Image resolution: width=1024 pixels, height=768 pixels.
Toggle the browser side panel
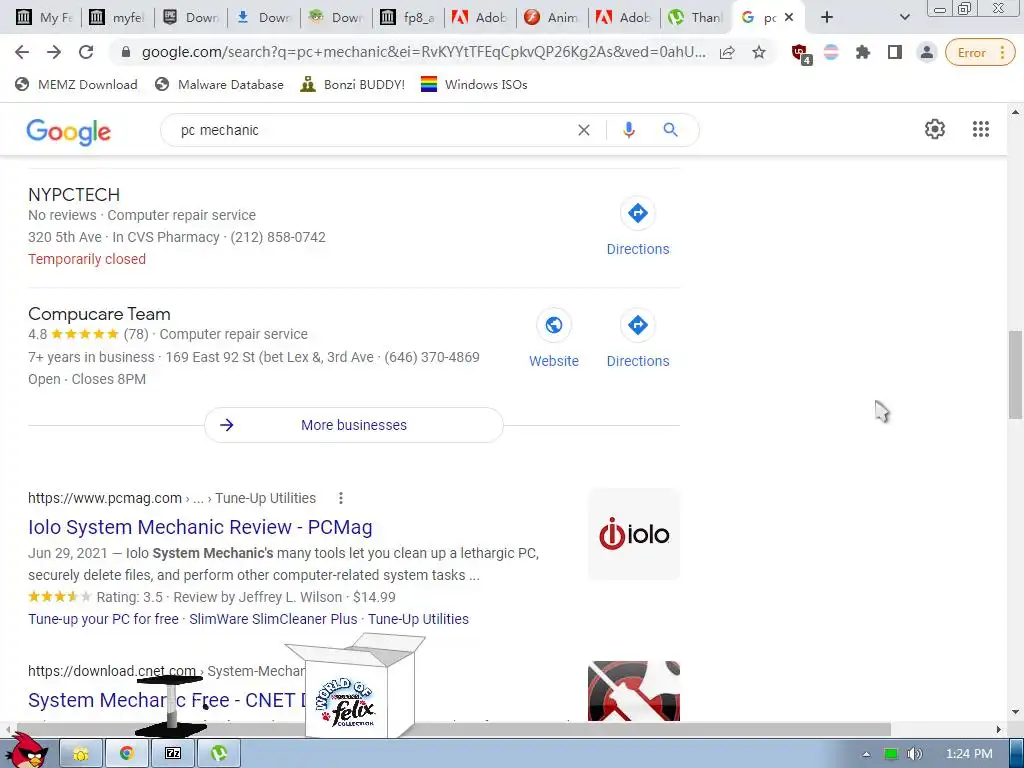[895, 52]
